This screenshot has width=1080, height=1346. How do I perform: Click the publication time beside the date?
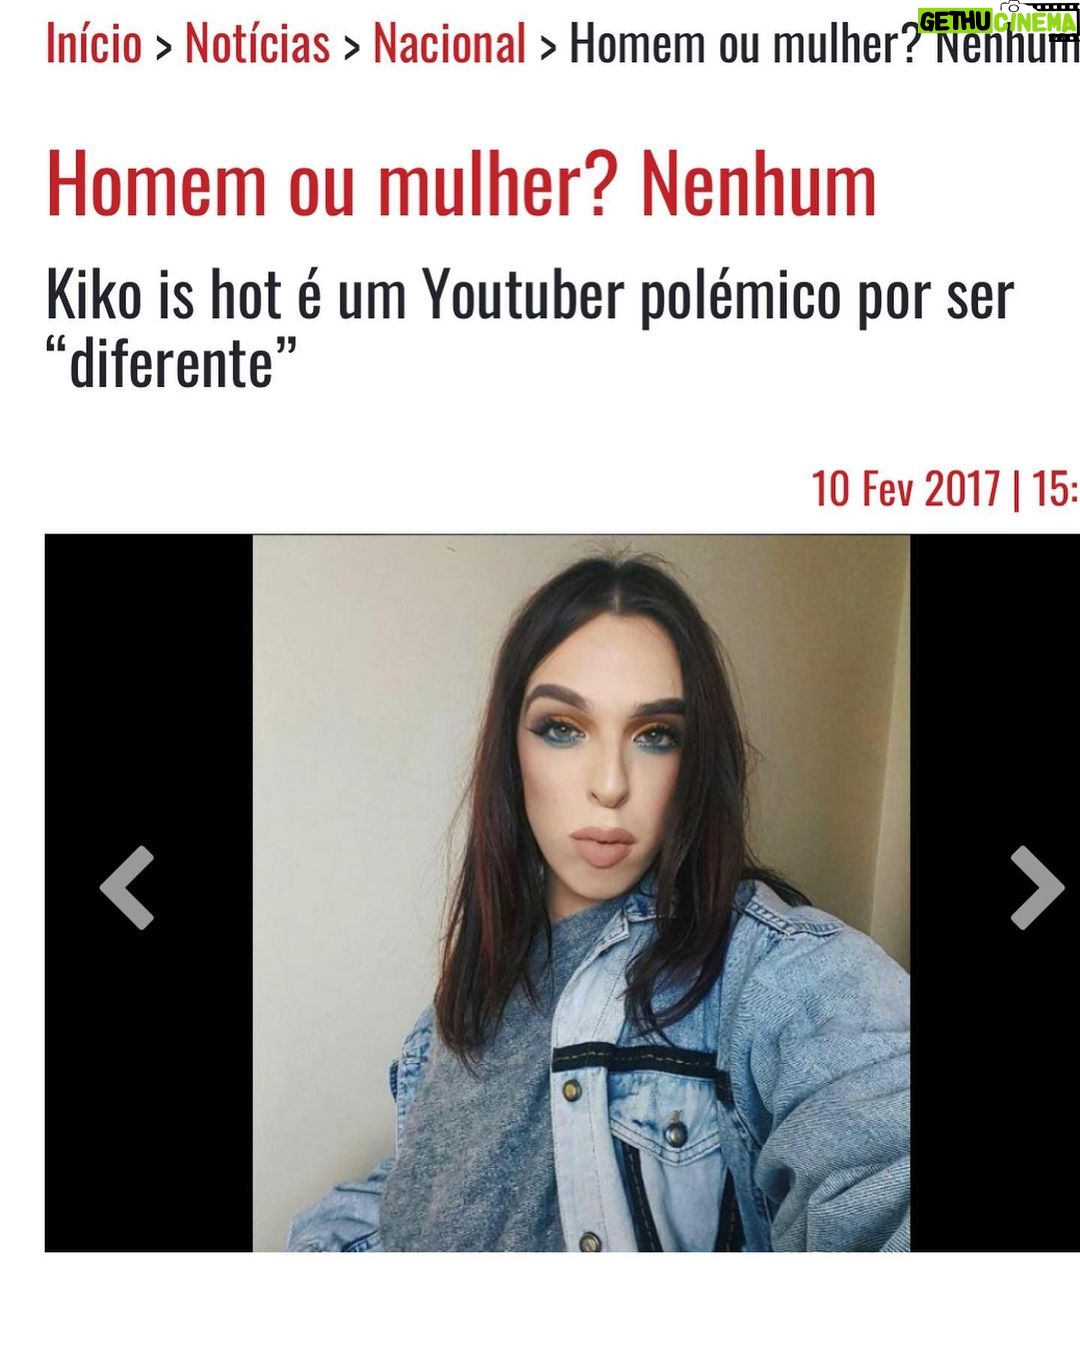point(1055,489)
